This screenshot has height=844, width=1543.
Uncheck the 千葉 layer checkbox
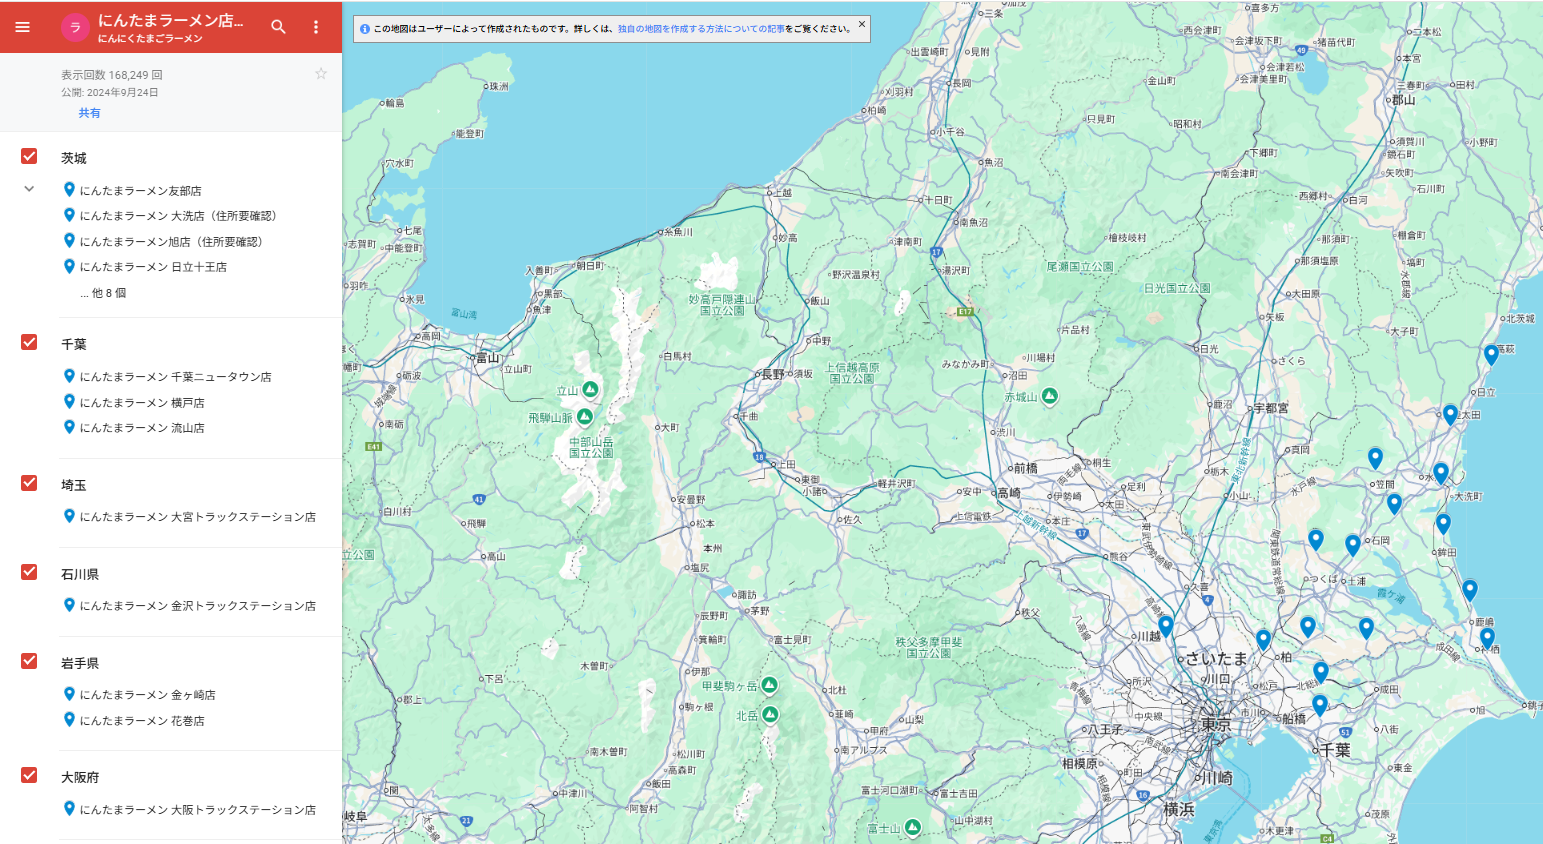pyautogui.click(x=29, y=342)
